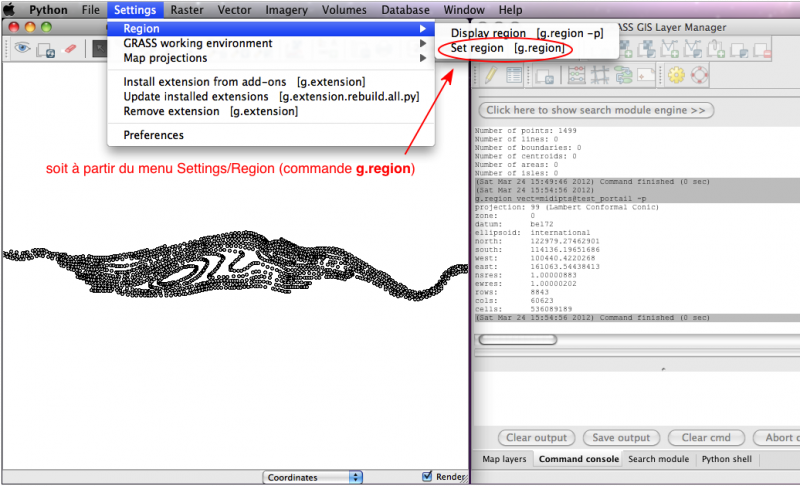Click the pencil edit vector icon
This screenshot has width=800, height=486.
coord(491,75)
